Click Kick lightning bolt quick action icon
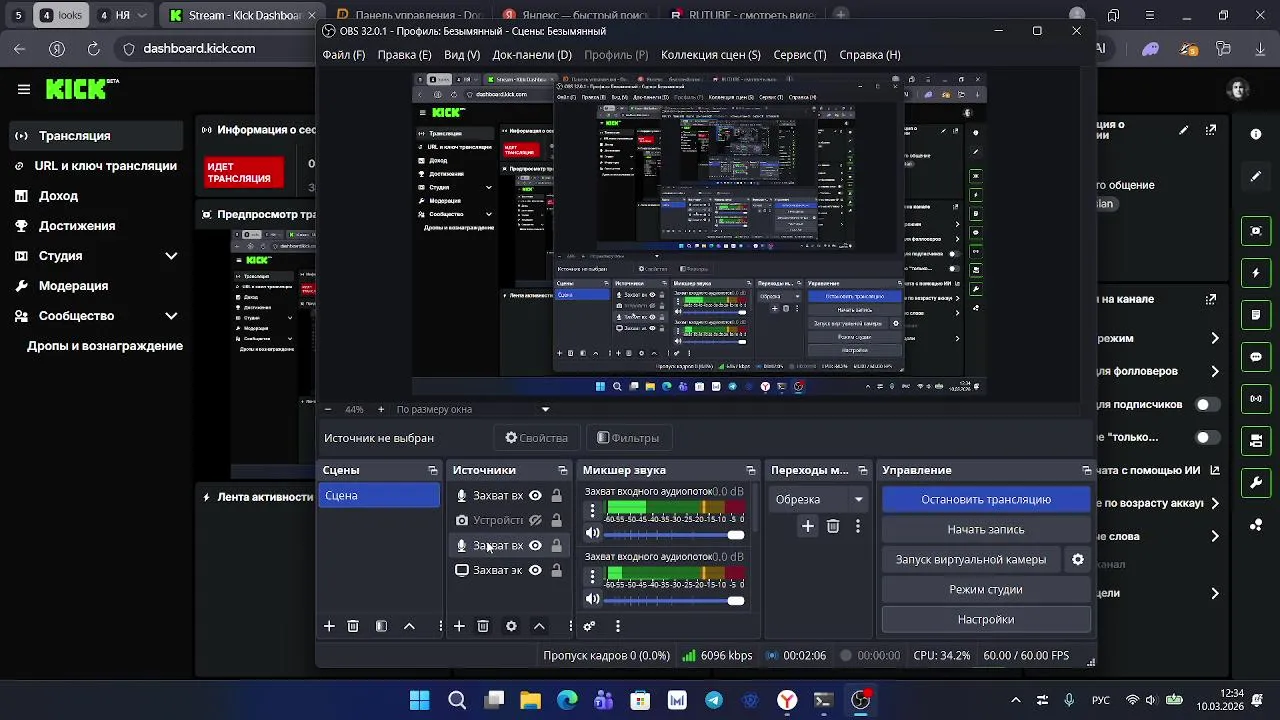 point(1256,273)
